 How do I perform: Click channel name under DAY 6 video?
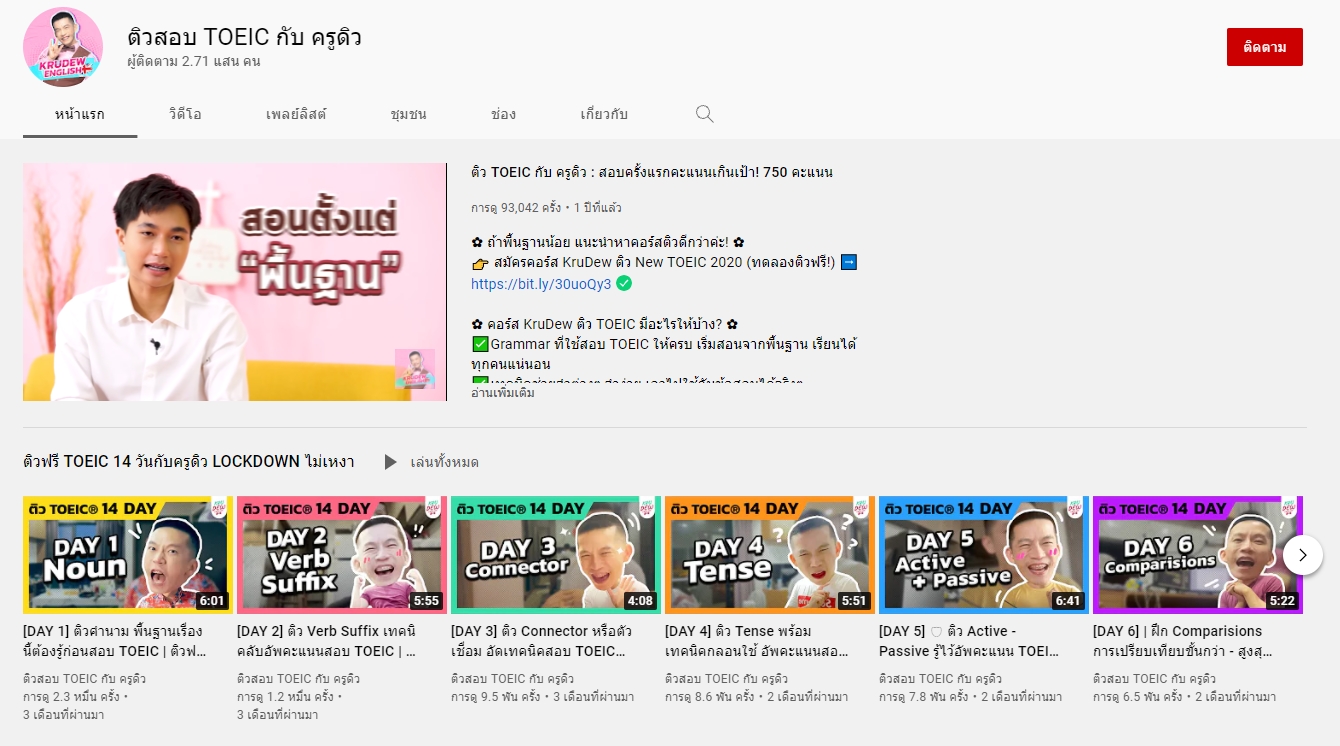point(1154,679)
